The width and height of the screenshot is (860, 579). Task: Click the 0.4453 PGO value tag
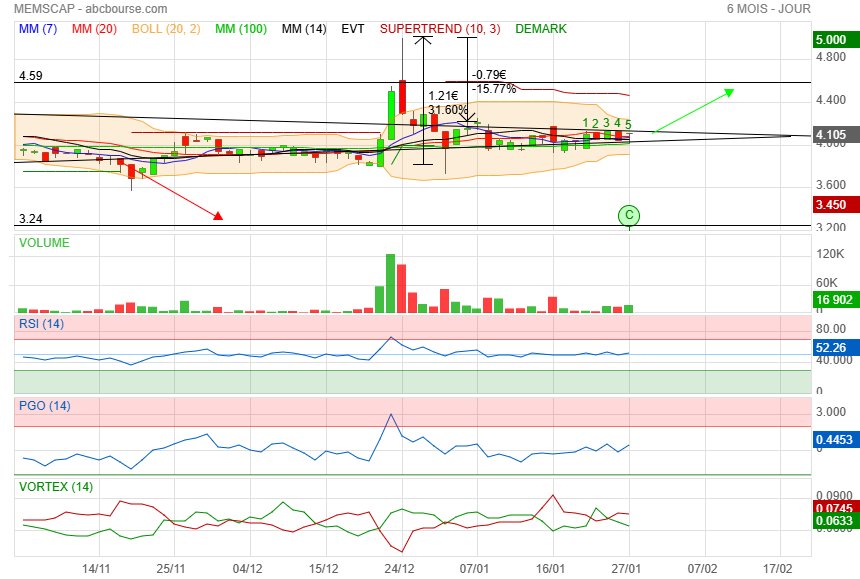(834, 439)
